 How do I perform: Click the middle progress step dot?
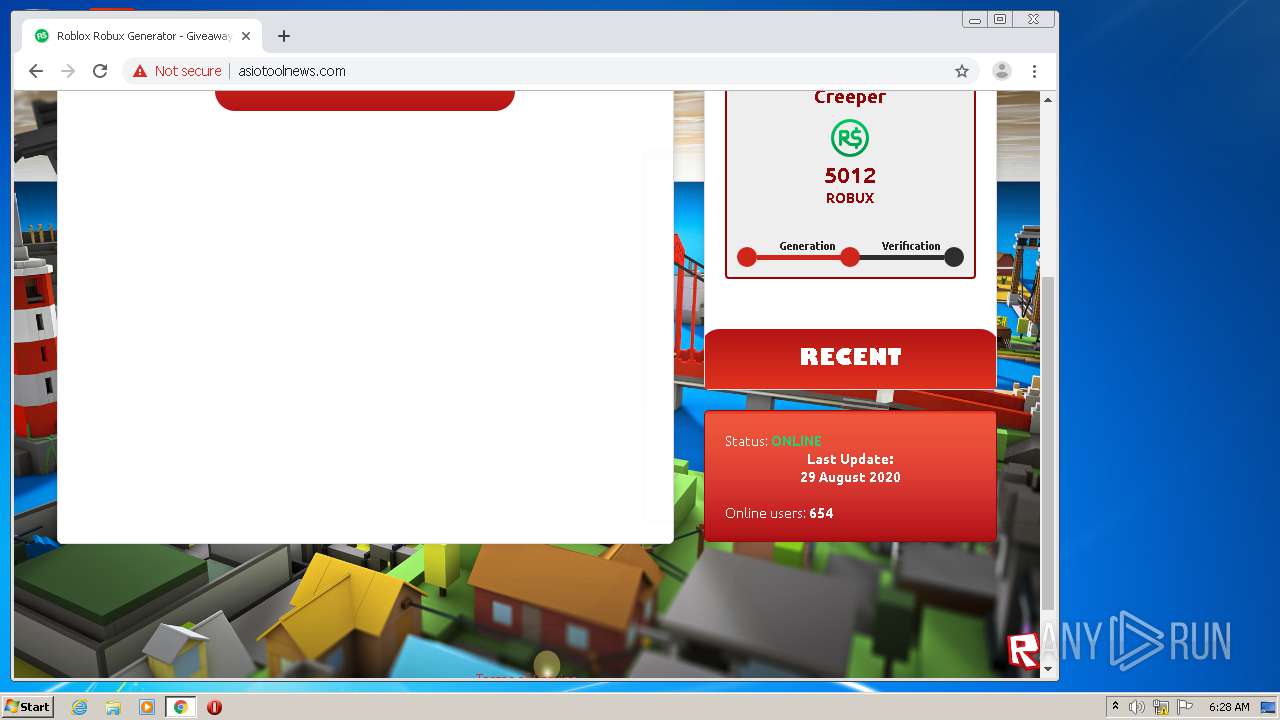coord(850,257)
